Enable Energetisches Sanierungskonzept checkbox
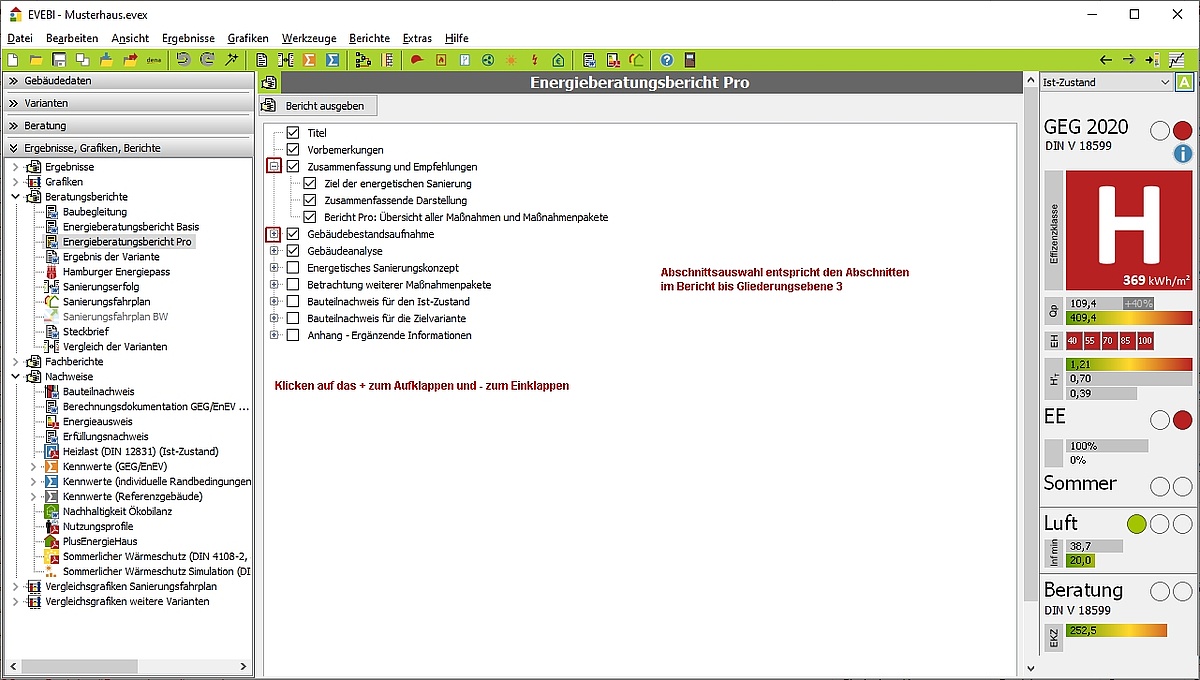 coord(293,267)
